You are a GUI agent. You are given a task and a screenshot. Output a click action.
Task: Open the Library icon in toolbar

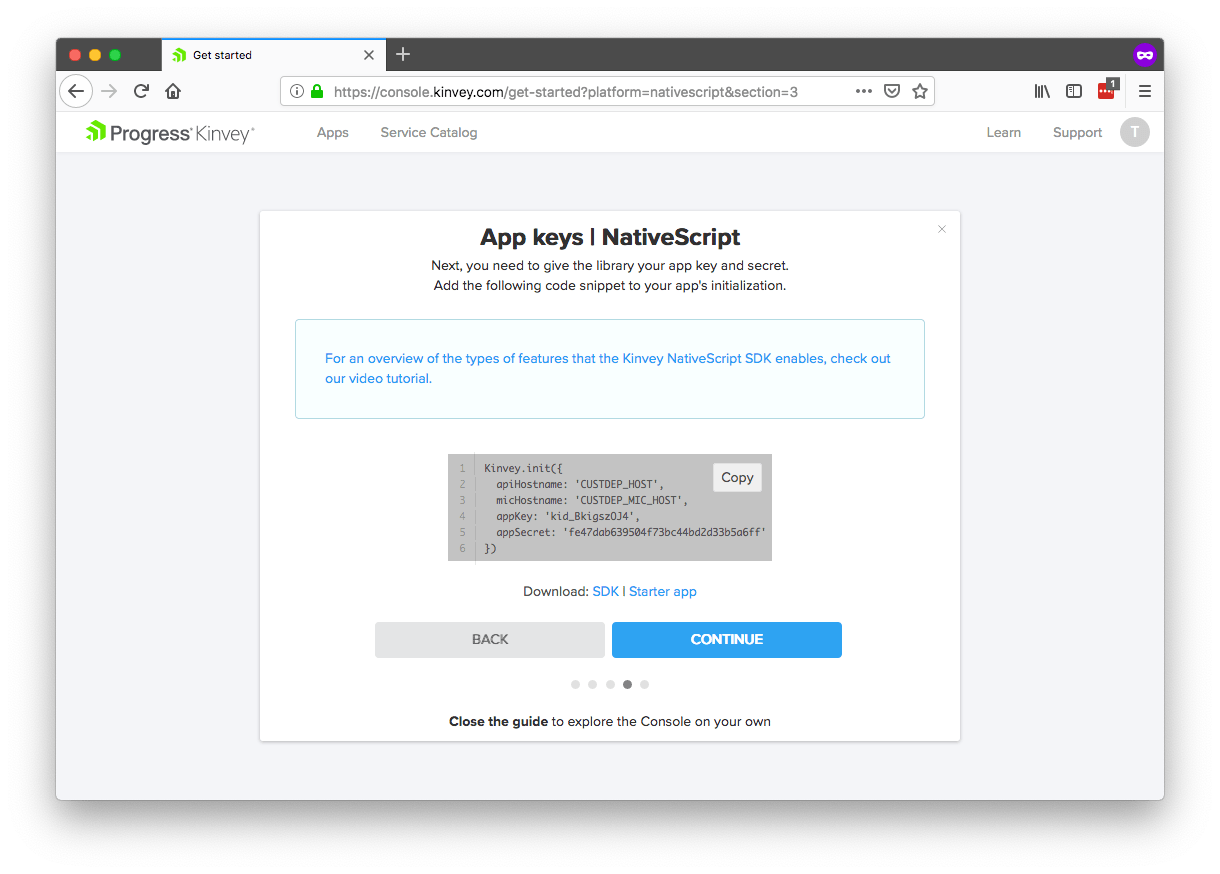(x=1042, y=91)
